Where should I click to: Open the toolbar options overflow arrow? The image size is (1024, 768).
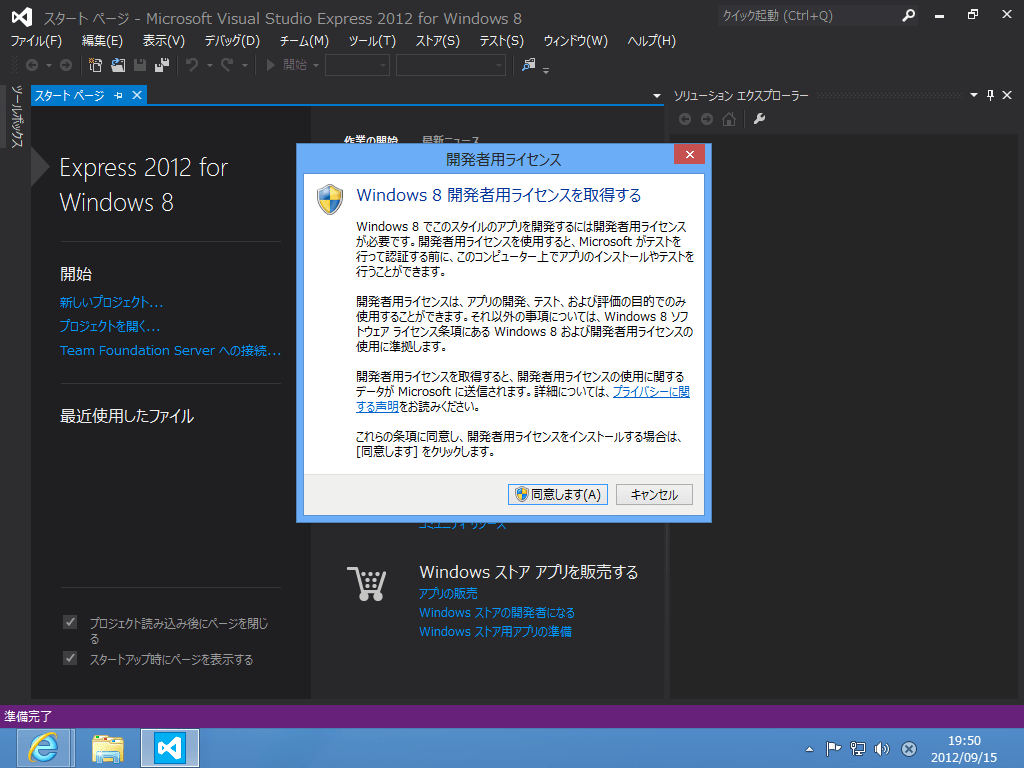(546, 70)
